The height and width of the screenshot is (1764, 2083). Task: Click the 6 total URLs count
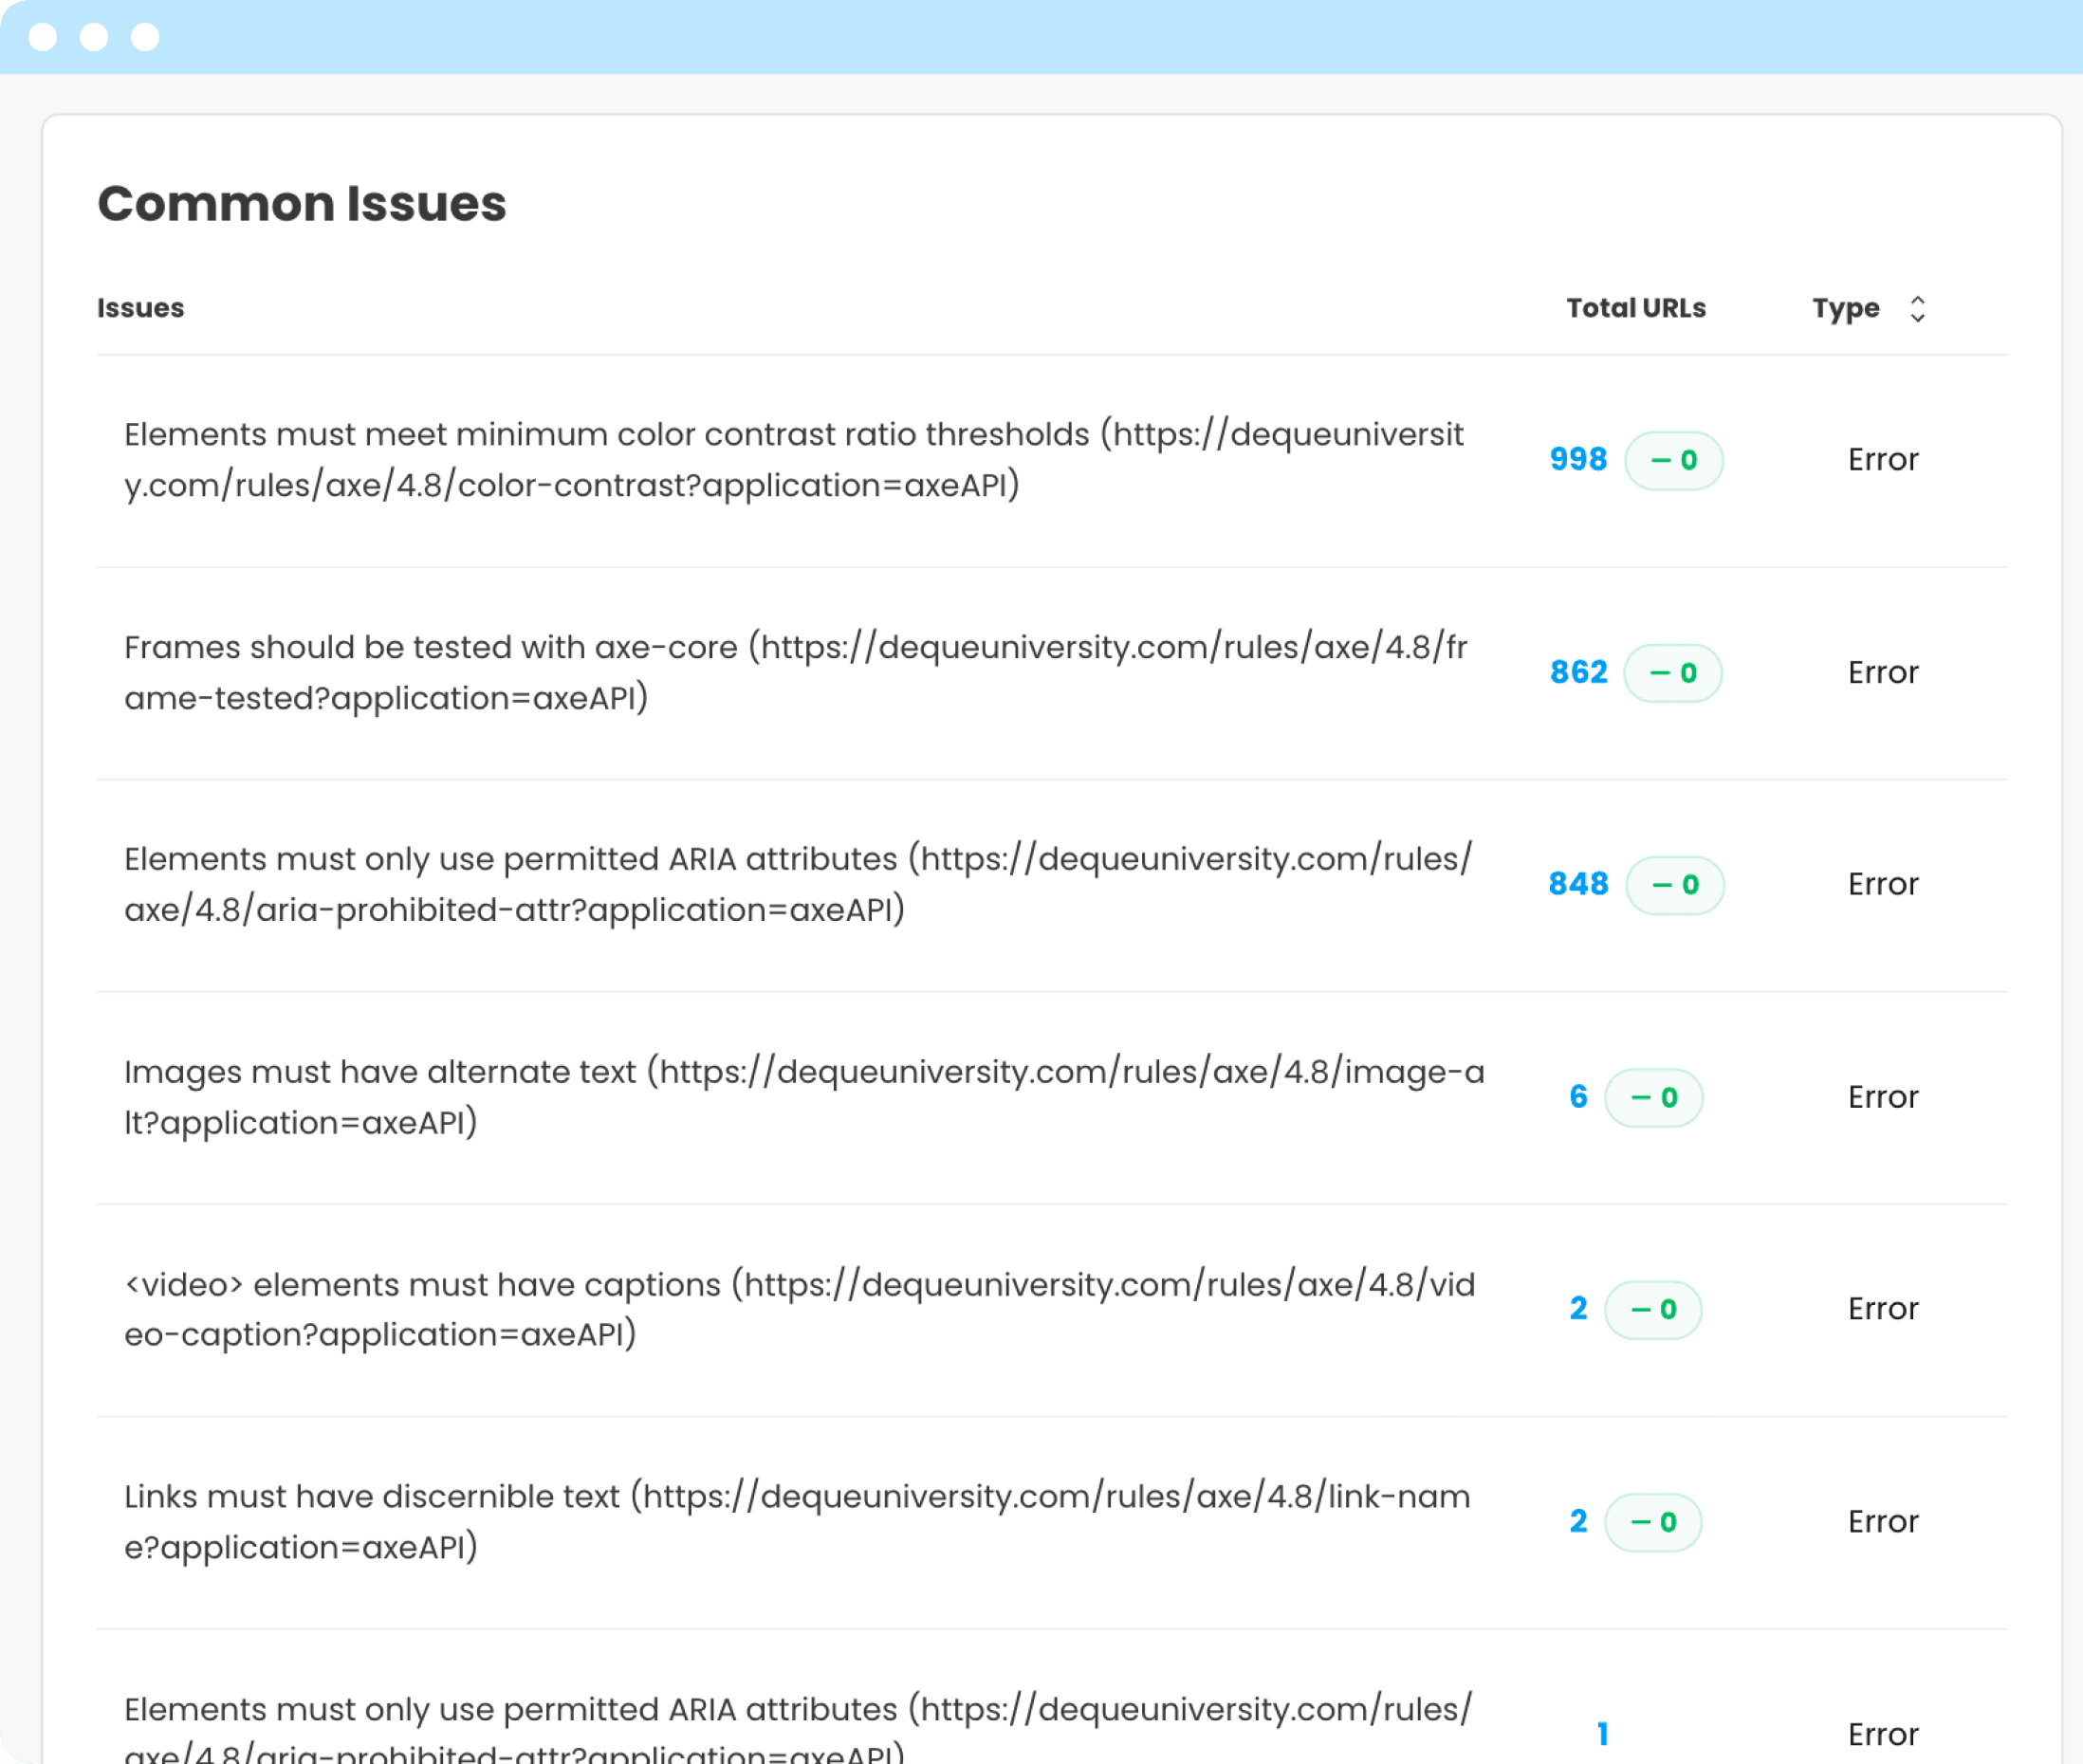[1578, 1097]
